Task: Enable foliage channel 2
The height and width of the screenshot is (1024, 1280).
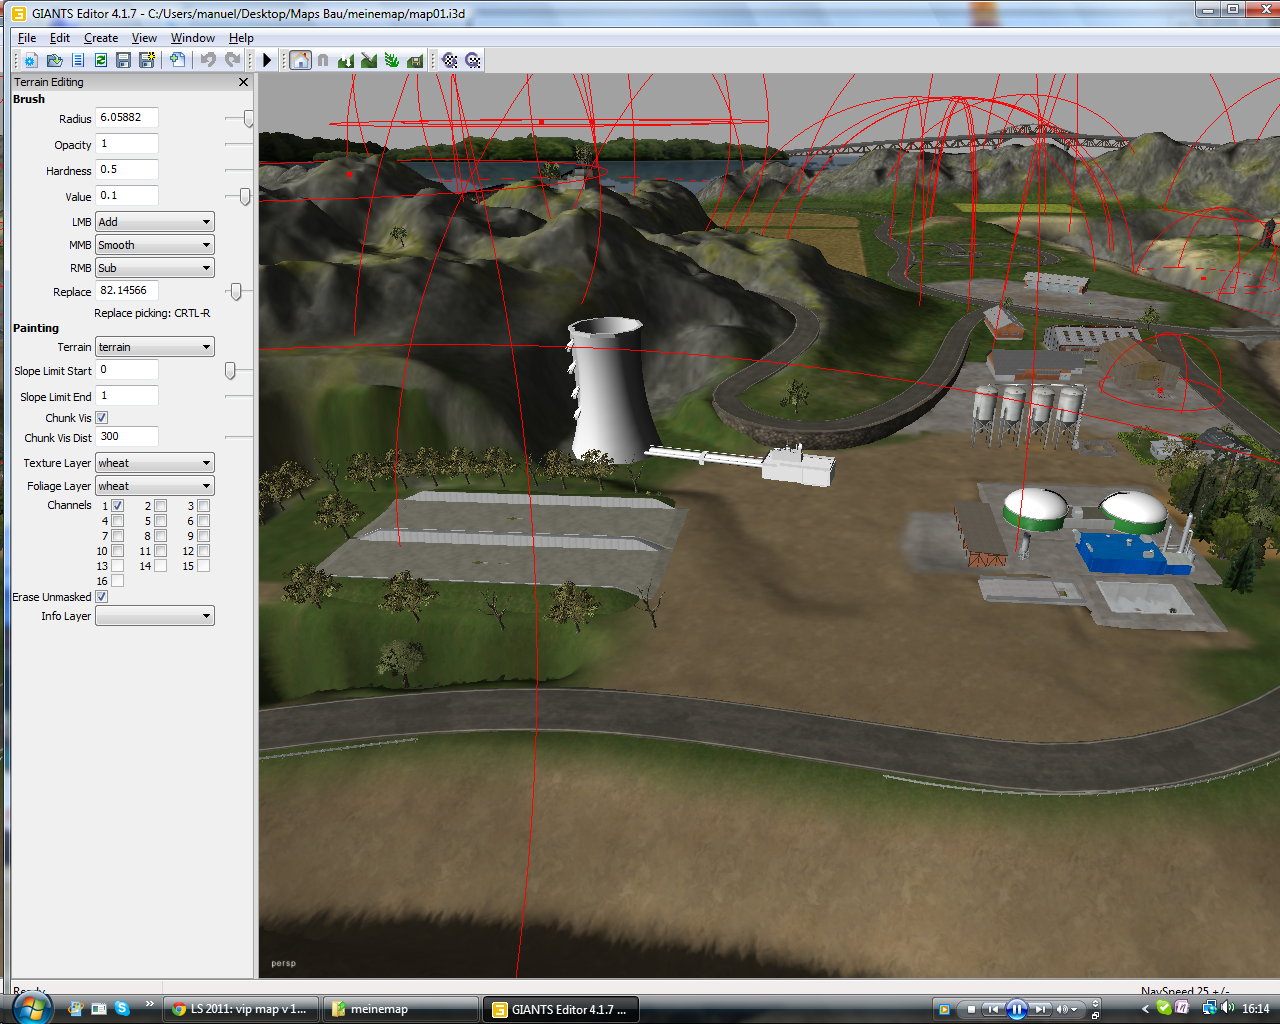Action: coord(160,506)
